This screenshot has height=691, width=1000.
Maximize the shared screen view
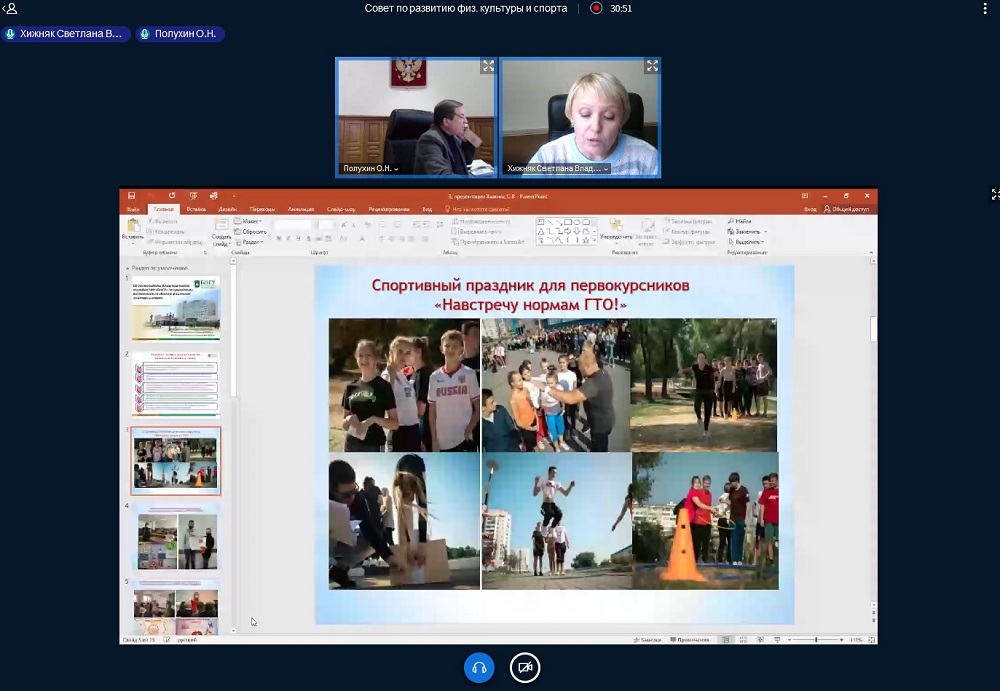coord(994,194)
